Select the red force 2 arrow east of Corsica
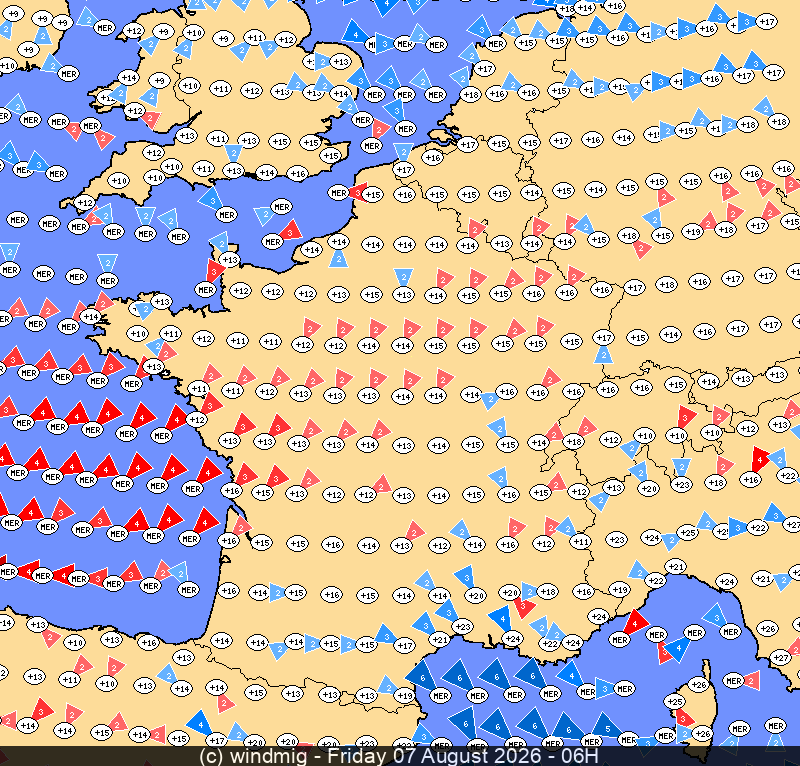The image size is (800, 766). tap(752, 681)
